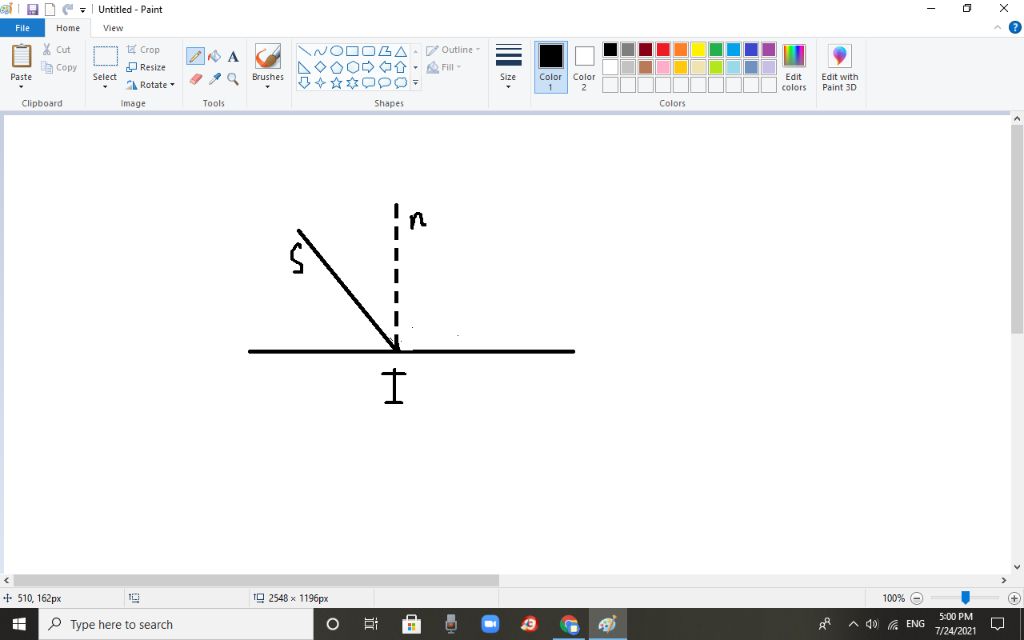
Task: Open the Quick Access Toolbar customize dropdown
Action: point(83,10)
